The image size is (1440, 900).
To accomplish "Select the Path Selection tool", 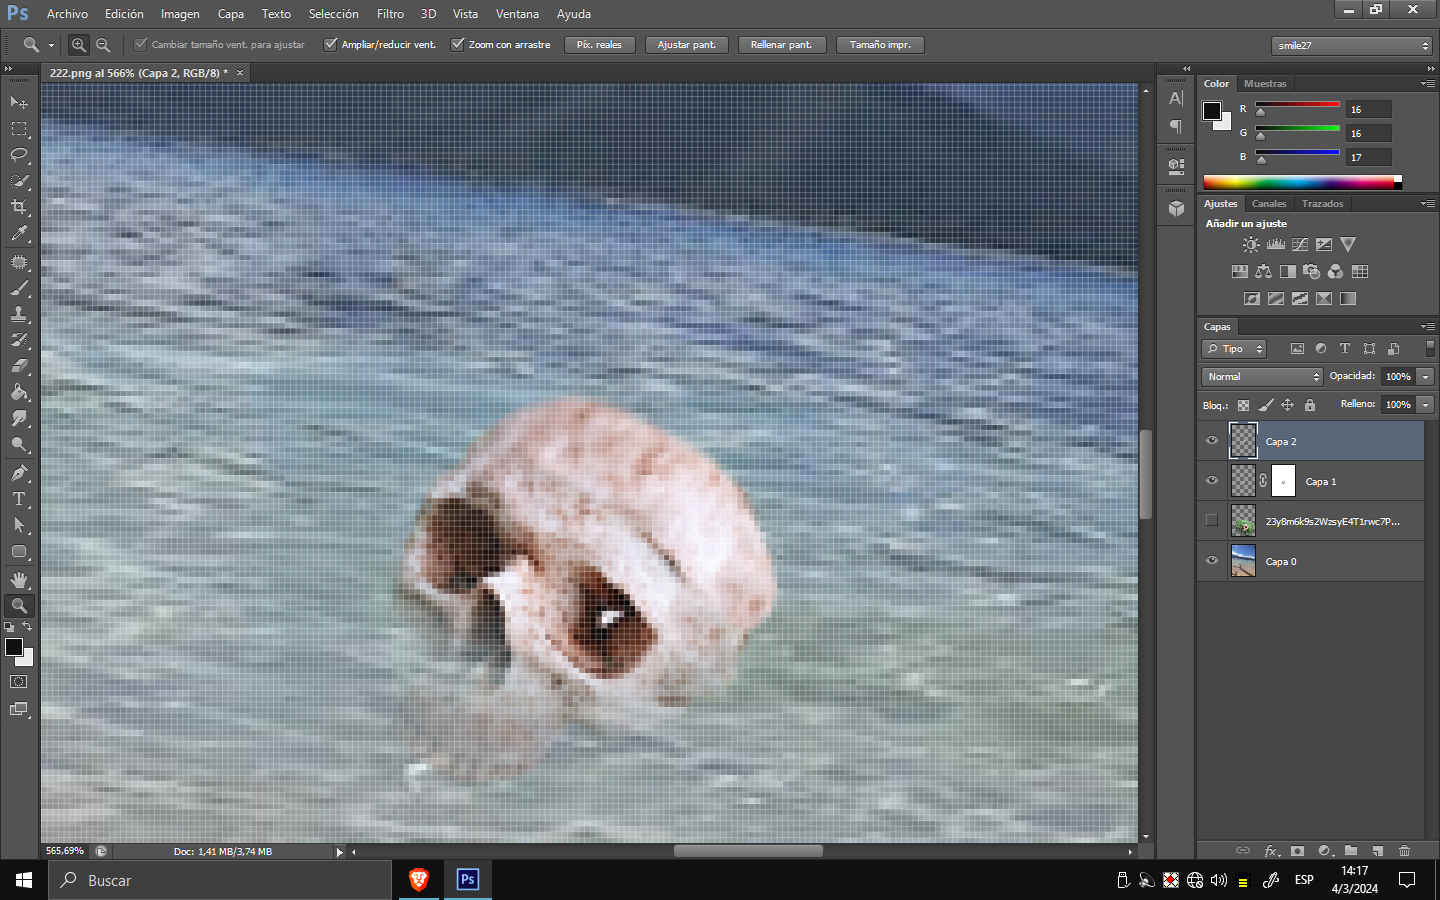I will pos(19,525).
